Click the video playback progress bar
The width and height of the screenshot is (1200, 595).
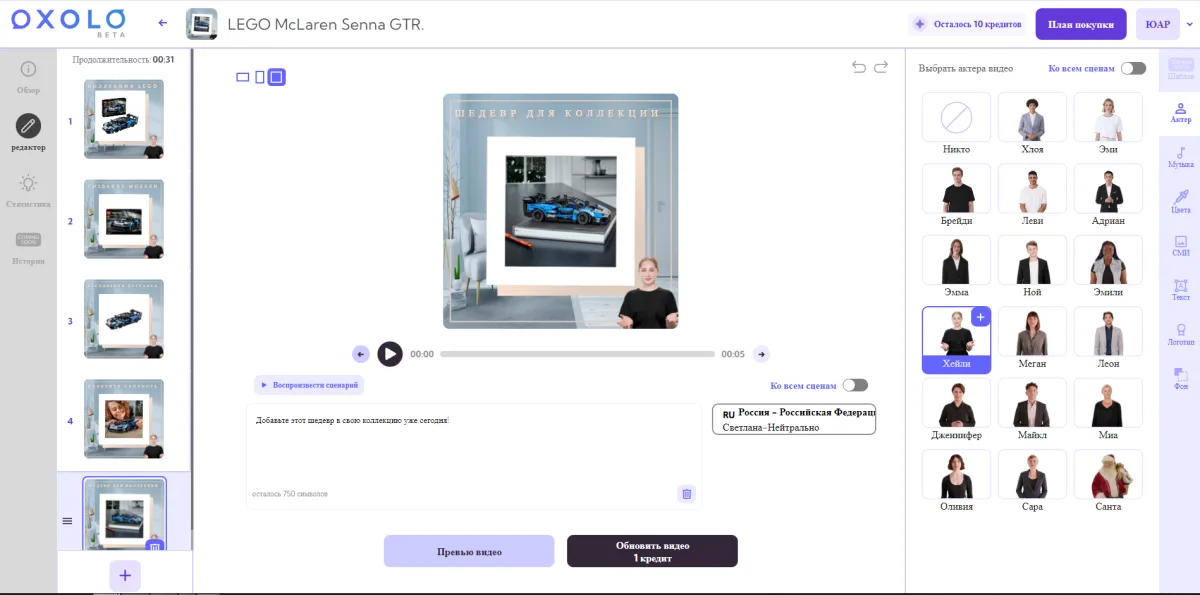pos(577,354)
